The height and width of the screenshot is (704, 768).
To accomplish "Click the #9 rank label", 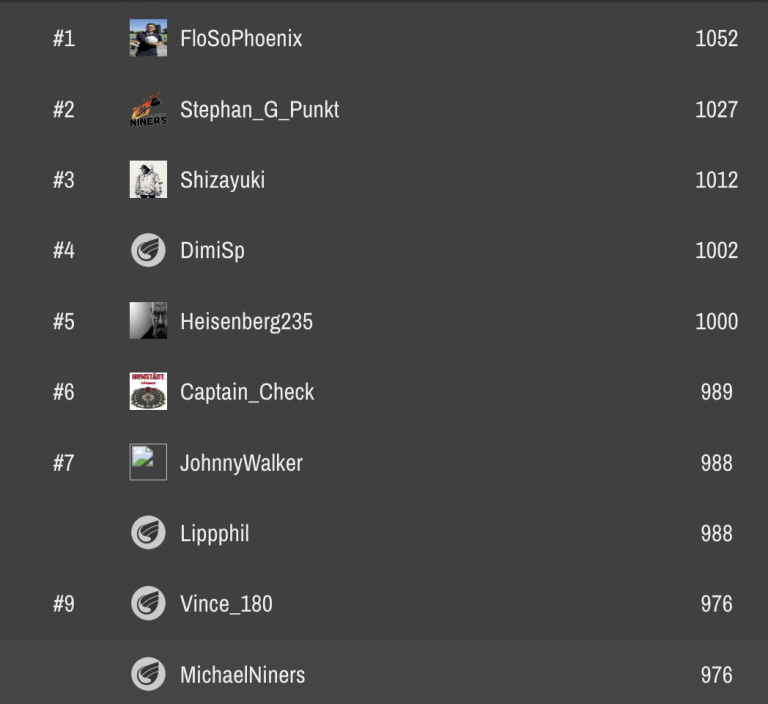I will (x=64, y=604).
